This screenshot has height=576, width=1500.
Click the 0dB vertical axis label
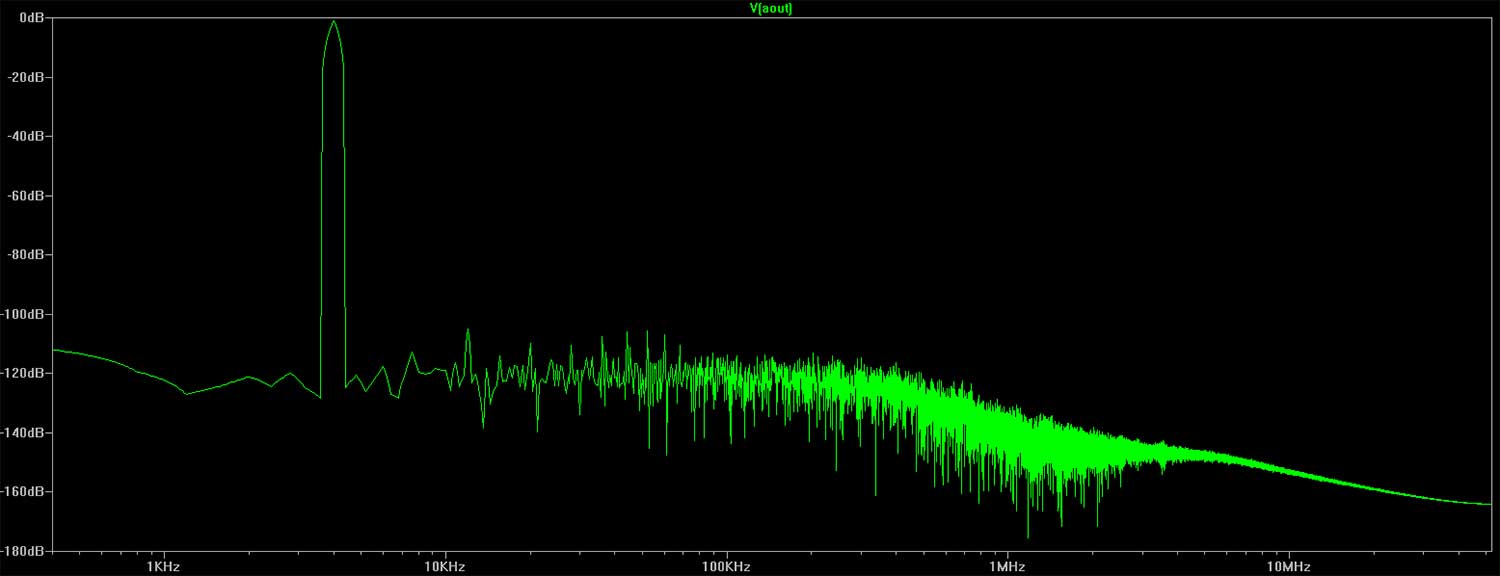click(31, 18)
